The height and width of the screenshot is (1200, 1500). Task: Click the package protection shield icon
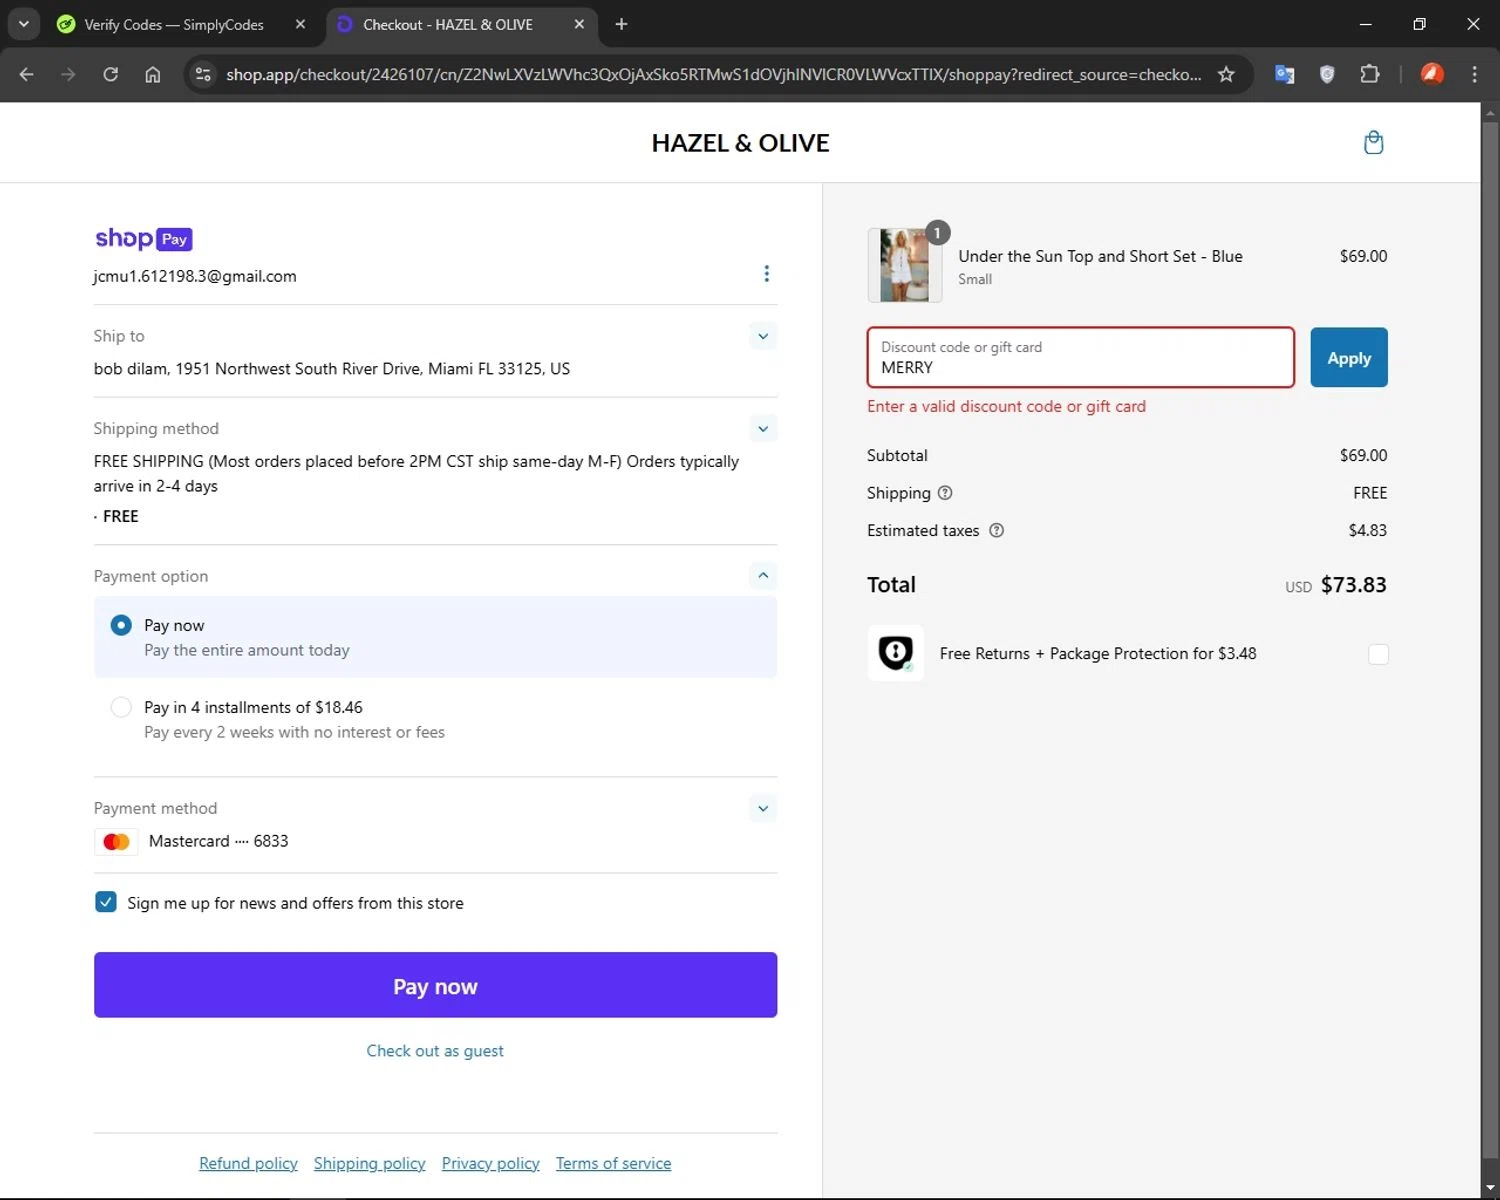point(895,653)
